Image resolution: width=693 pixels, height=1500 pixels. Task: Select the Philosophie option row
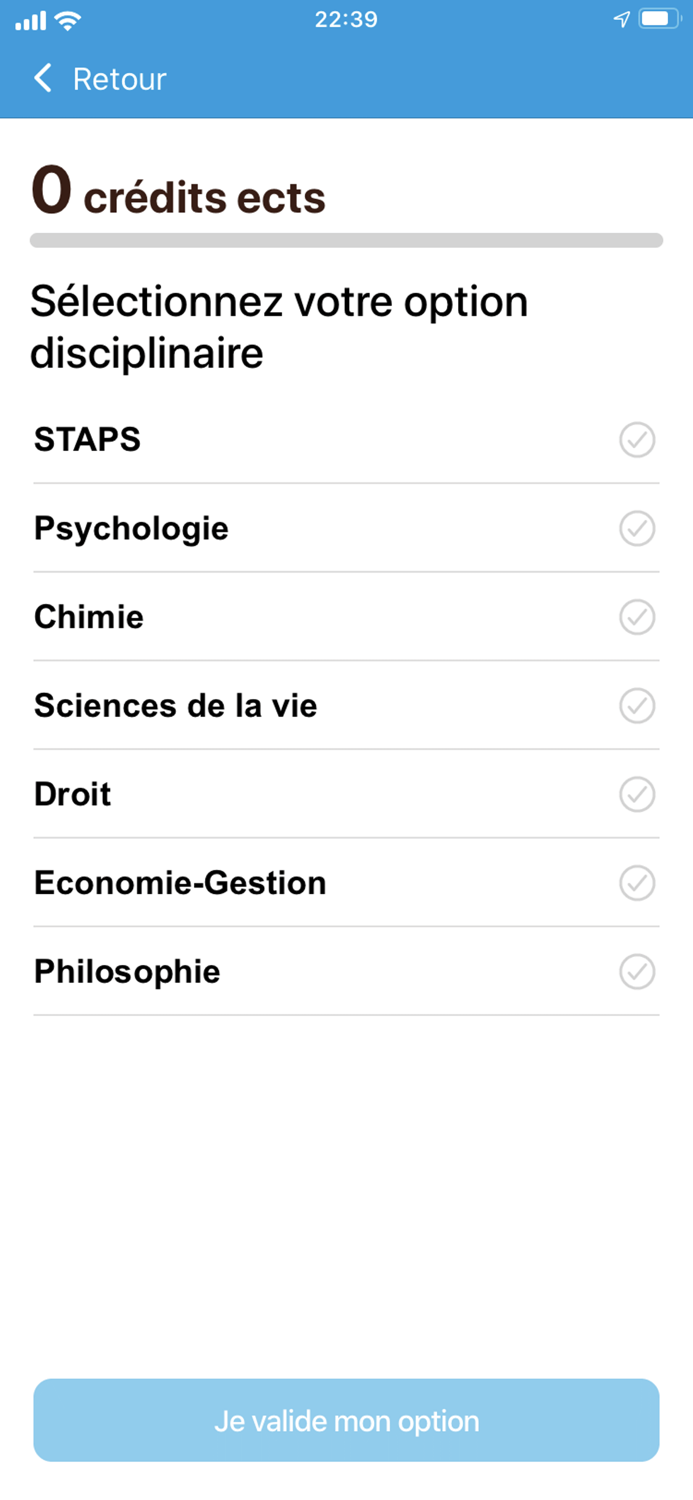pos(346,971)
